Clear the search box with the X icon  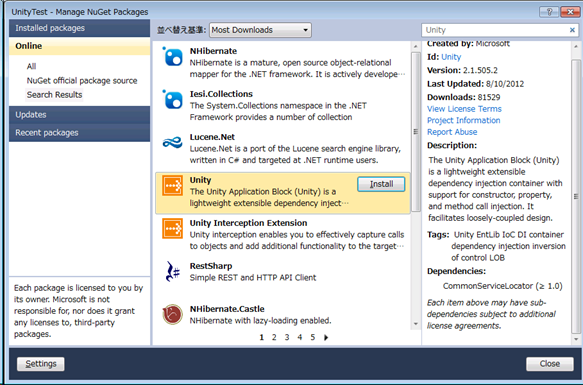[572, 30]
